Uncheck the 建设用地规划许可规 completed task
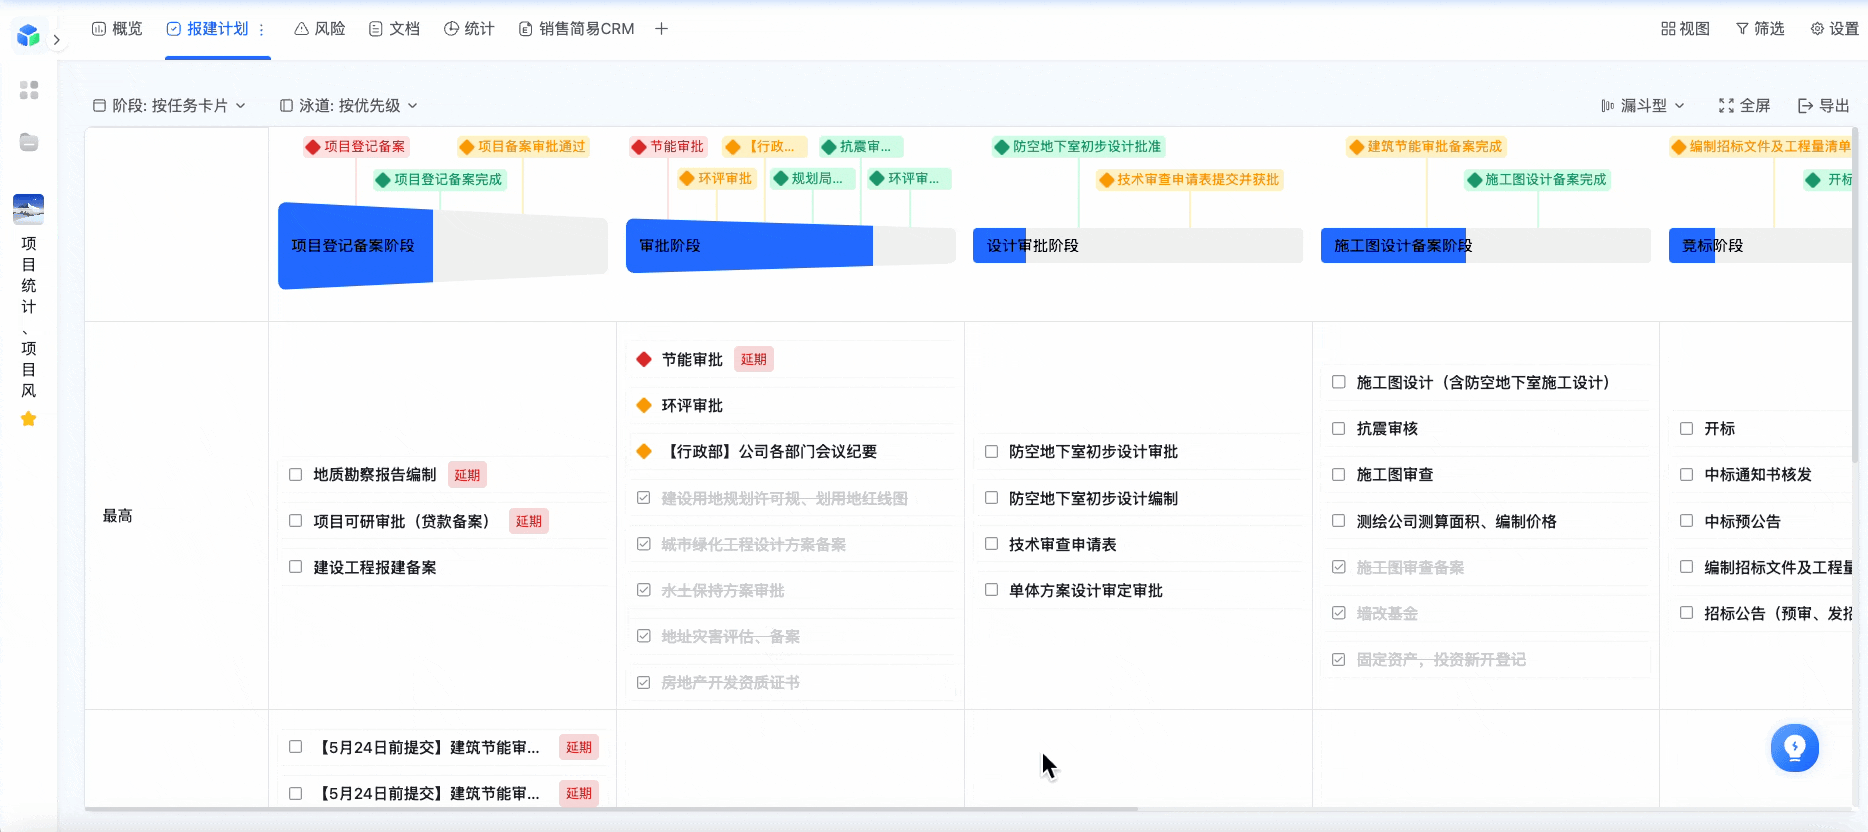1868x832 pixels. 644,498
